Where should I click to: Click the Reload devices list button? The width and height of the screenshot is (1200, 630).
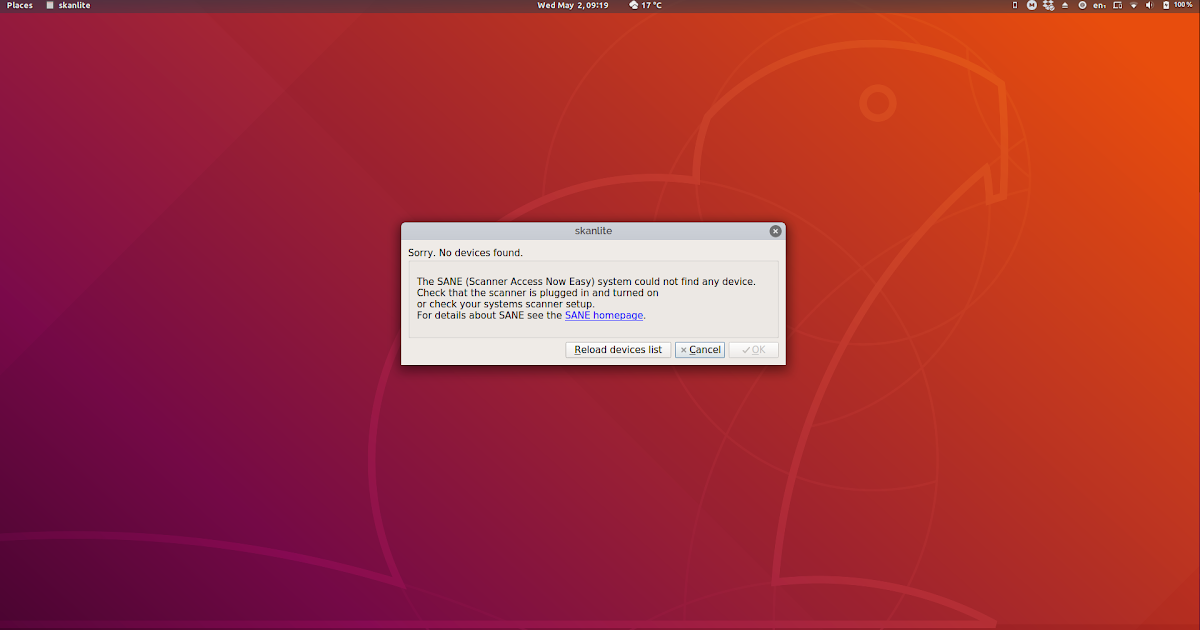(x=618, y=350)
